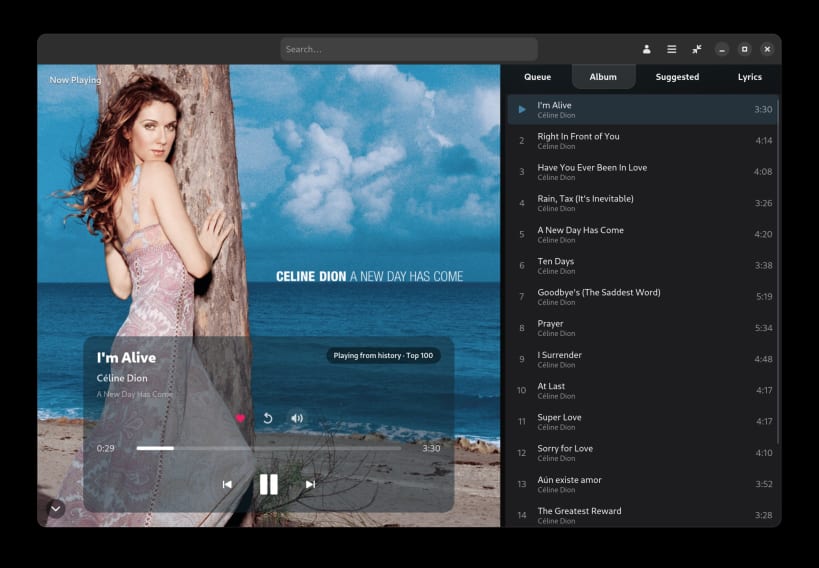Image resolution: width=819 pixels, height=568 pixels.
Task: Close the player window
Action: click(767, 49)
